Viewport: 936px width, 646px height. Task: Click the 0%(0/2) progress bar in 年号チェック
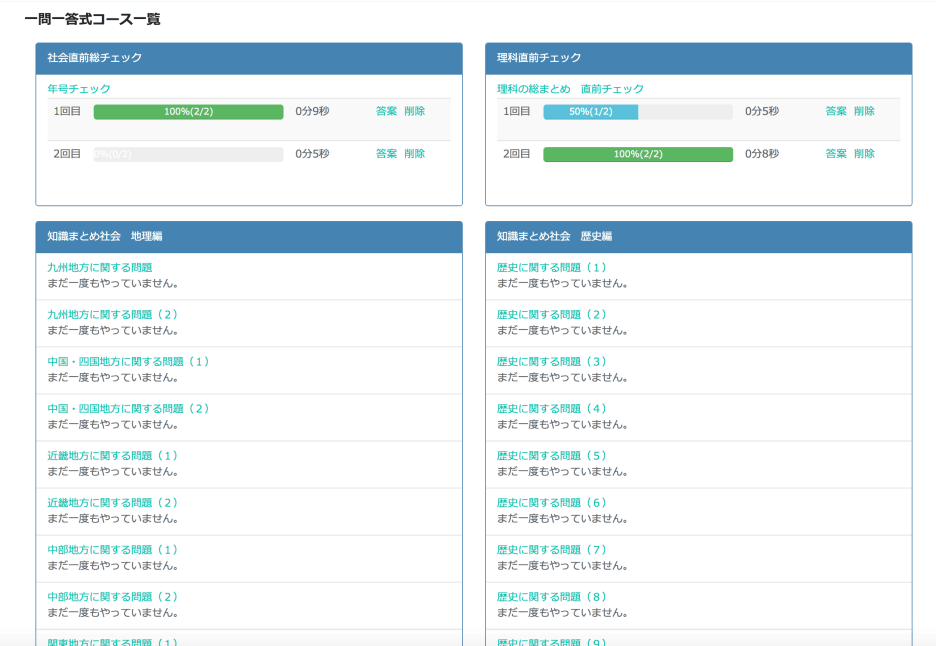(188, 154)
